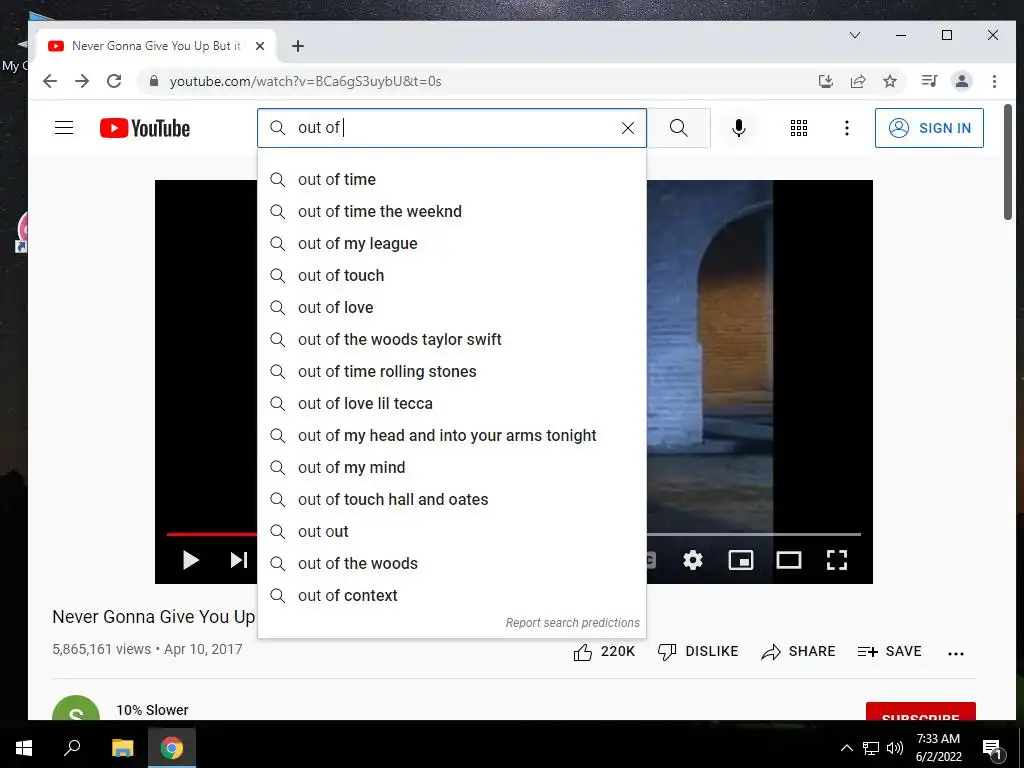Focus the YouTube search text field
This screenshot has width=1024, height=768.
451,128
